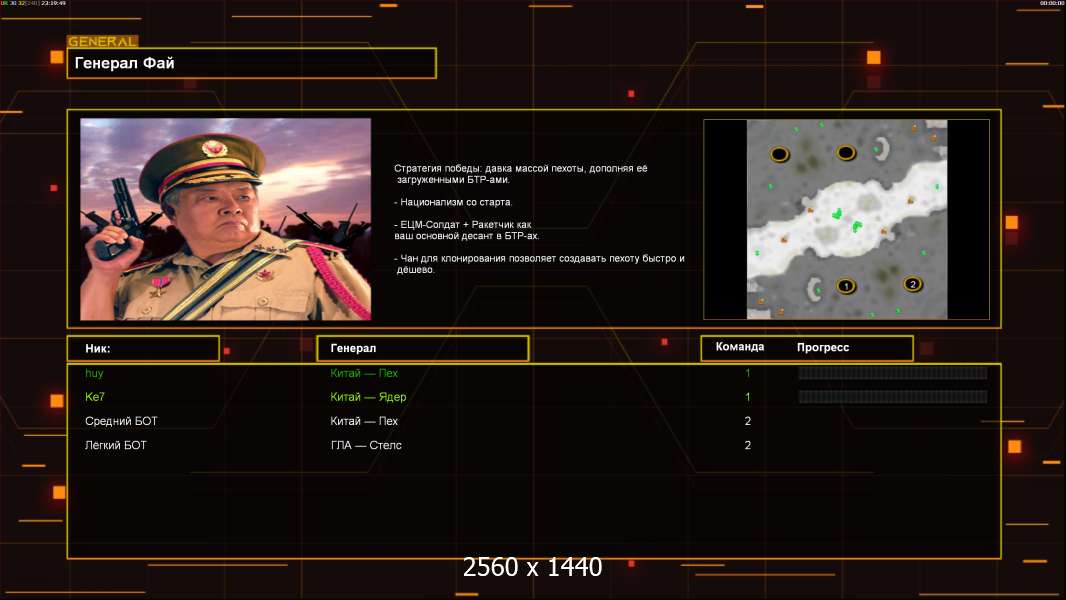Viewport: 1066px width, 600px height.
Task: Click the Команда column header
Action: [740, 347]
